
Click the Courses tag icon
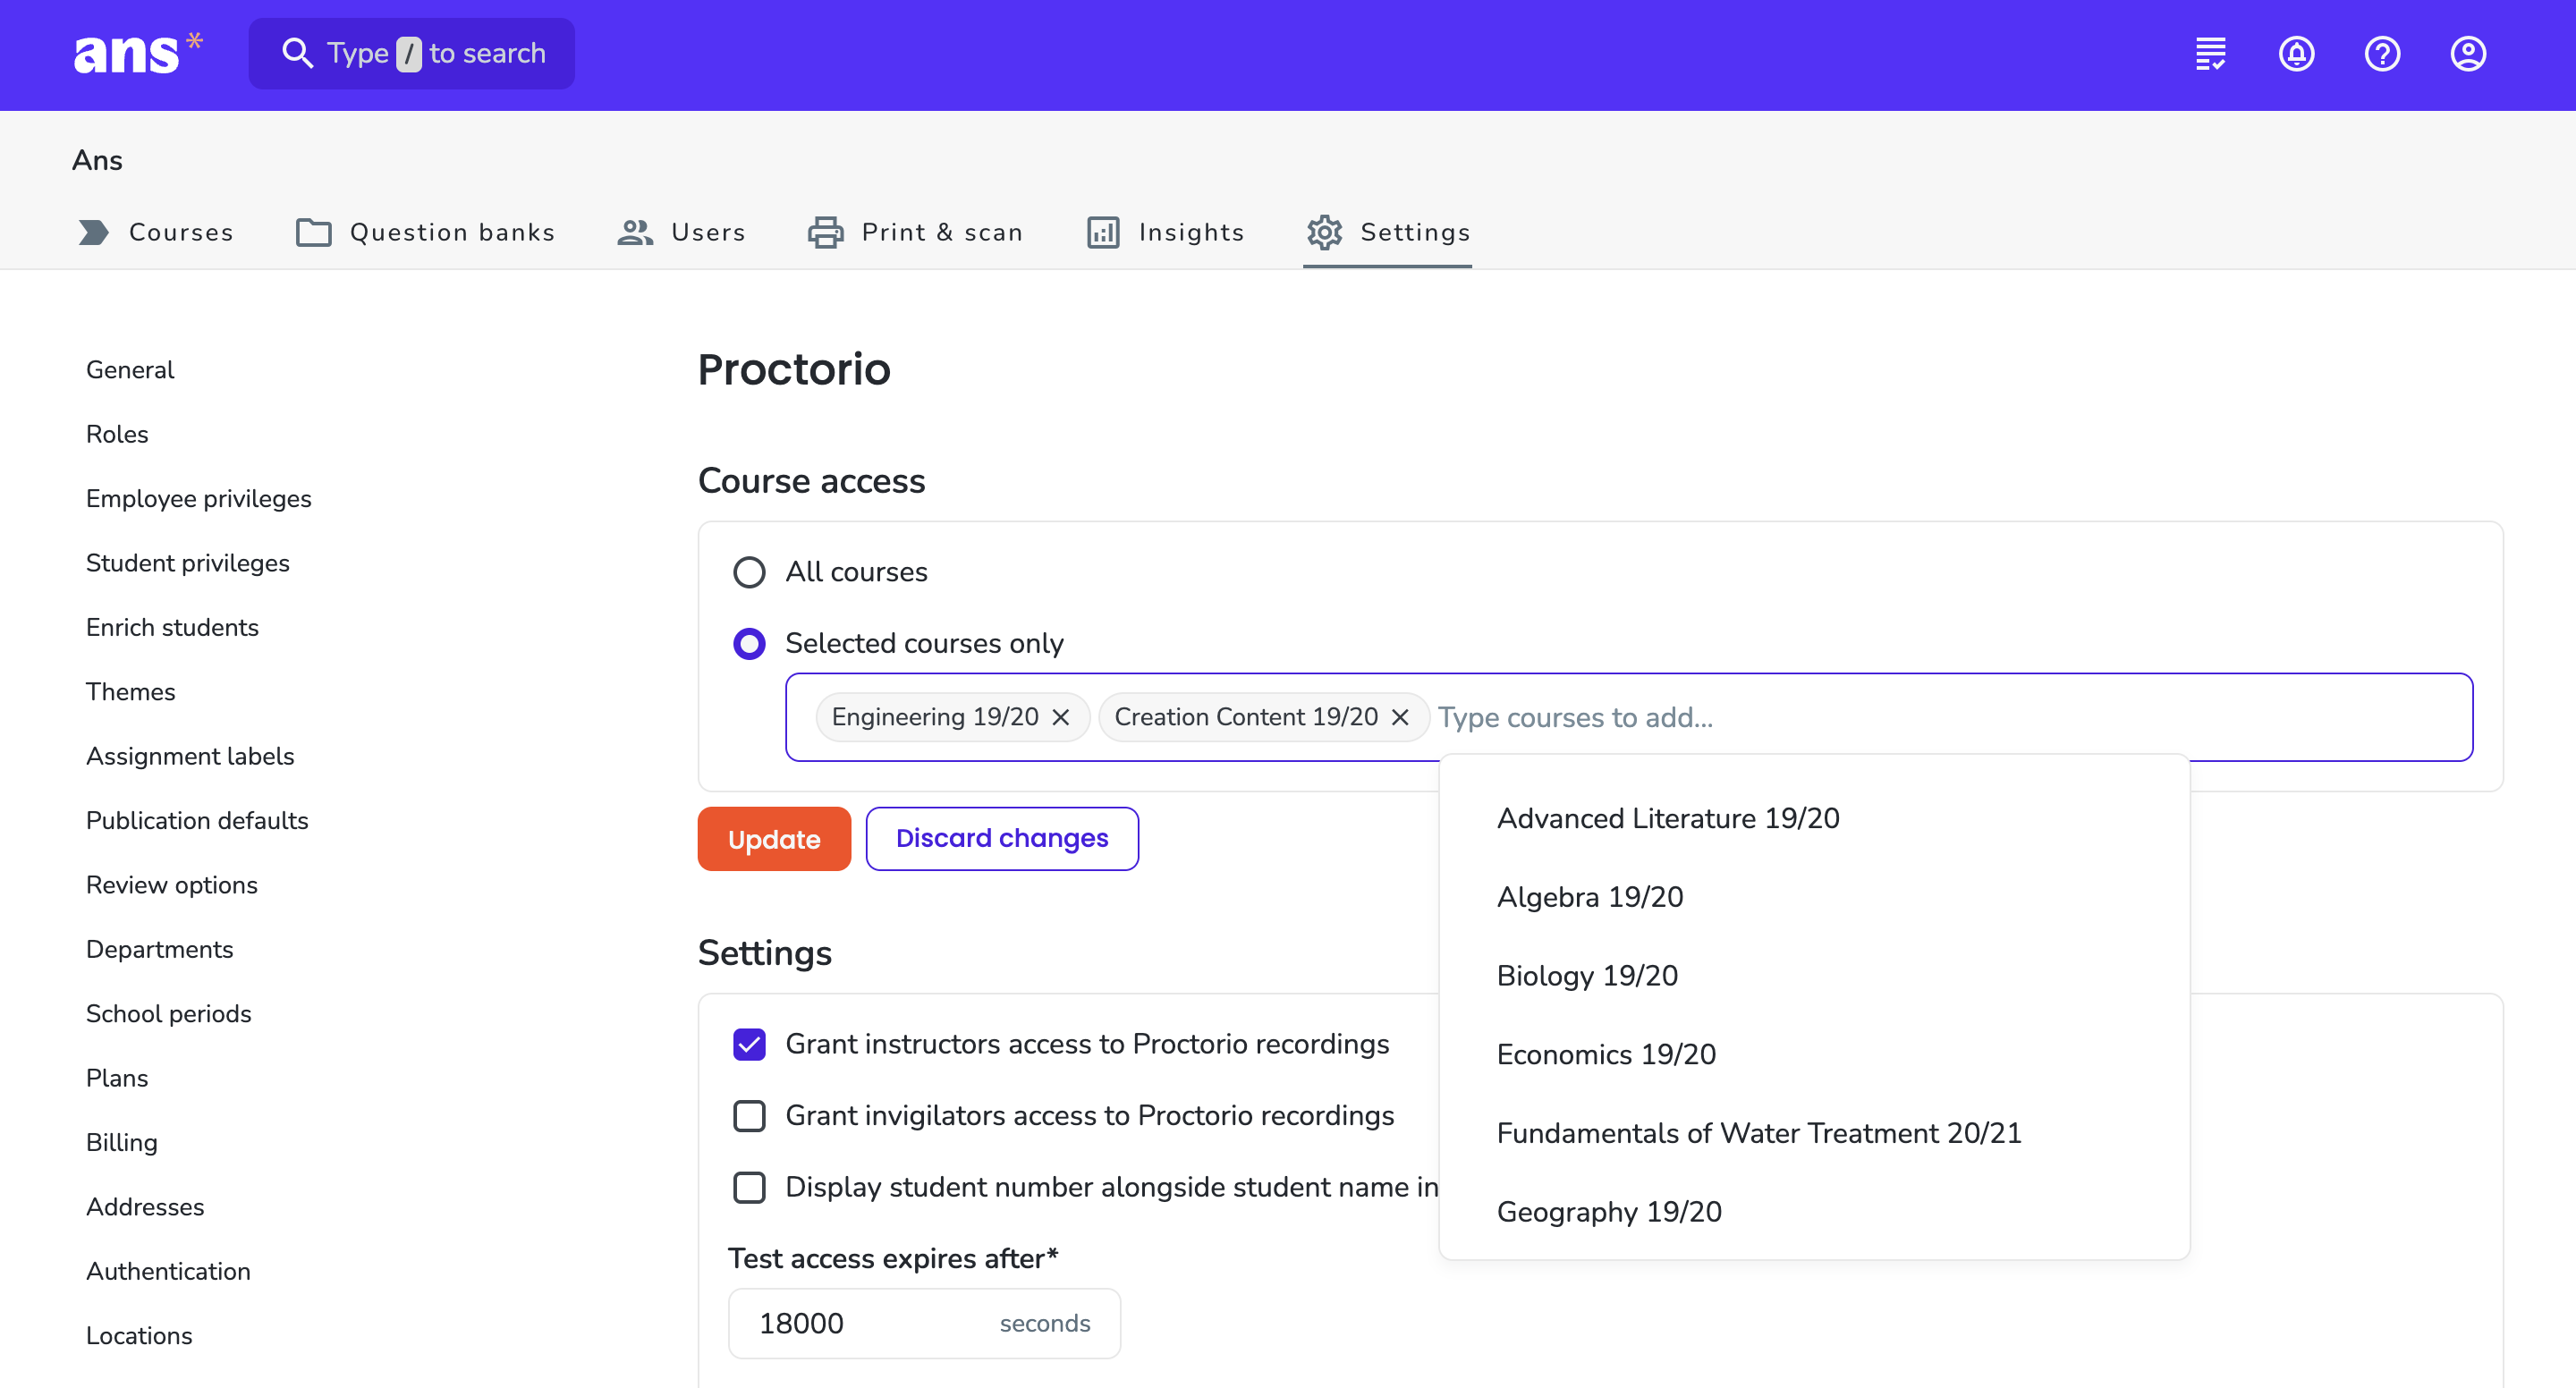94,232
